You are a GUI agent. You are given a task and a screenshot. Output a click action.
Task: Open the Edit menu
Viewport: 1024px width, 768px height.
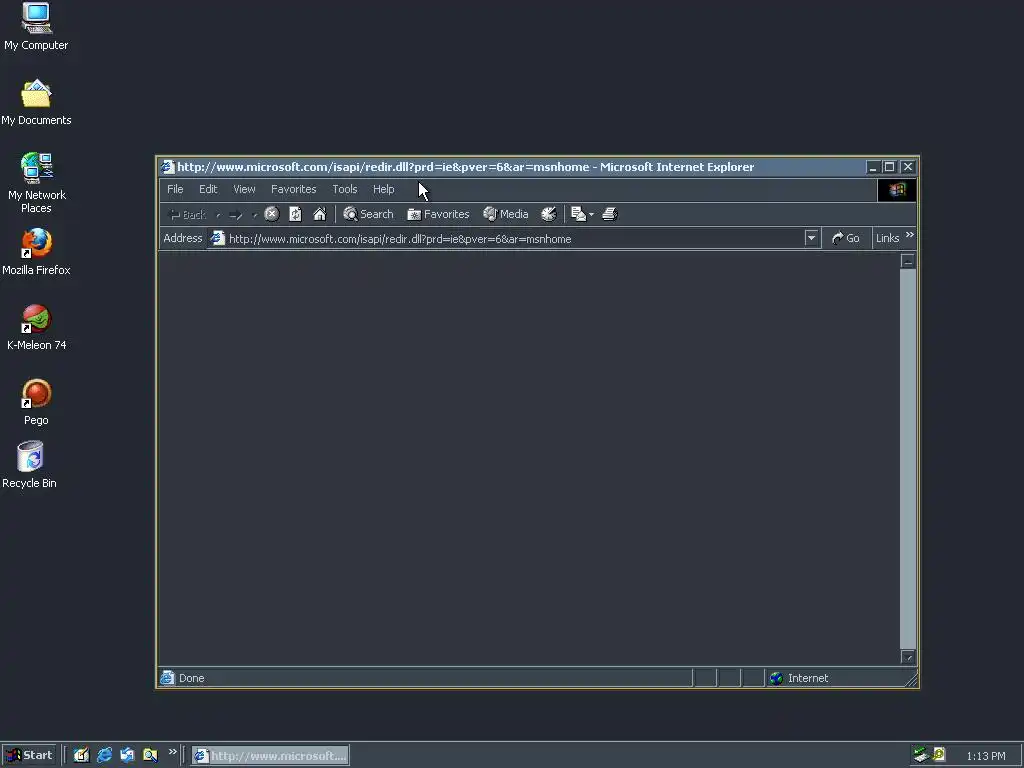208,189
